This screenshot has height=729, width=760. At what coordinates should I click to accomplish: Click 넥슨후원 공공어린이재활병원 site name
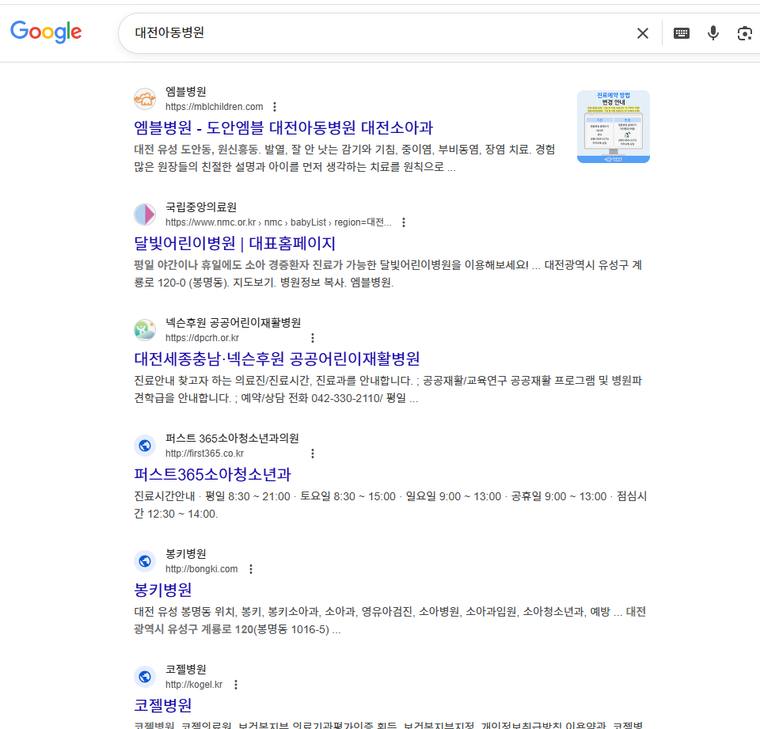(233, 323)
